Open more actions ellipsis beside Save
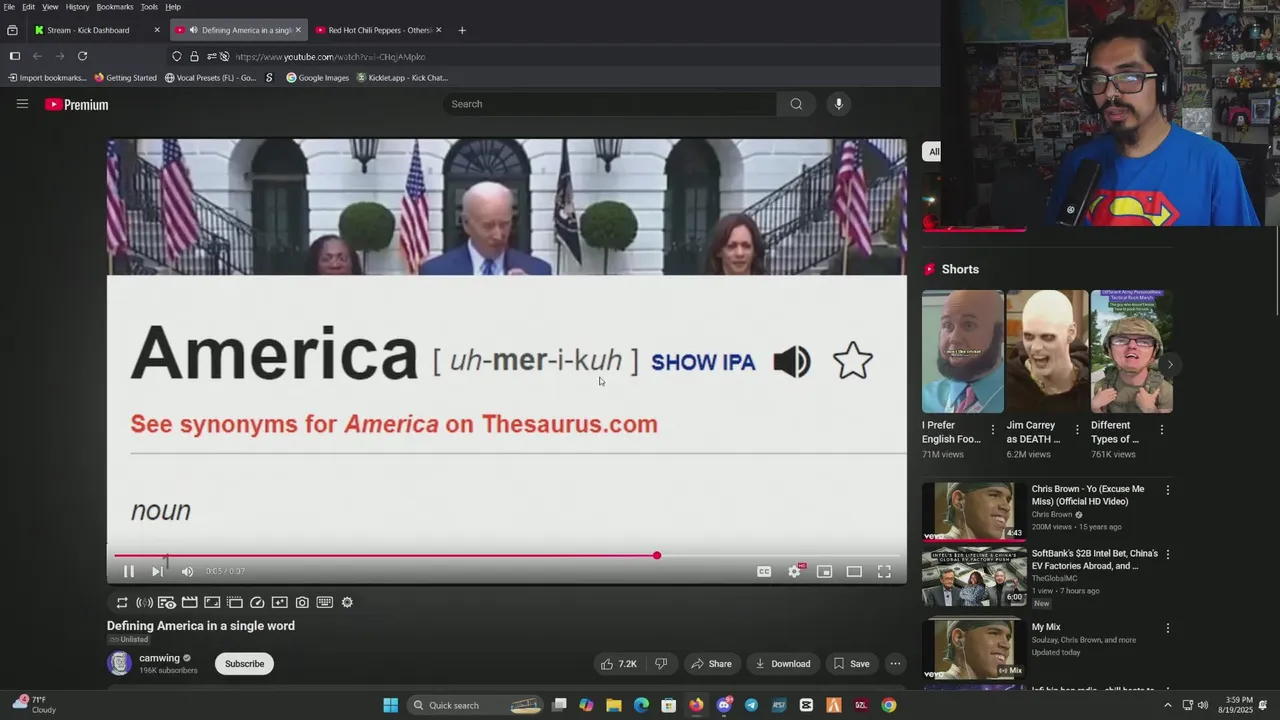 click(895, 664)
